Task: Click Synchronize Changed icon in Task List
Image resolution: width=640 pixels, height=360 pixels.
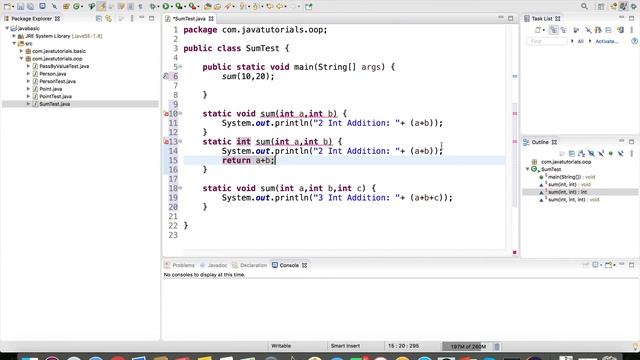Action: click(620, 30)
